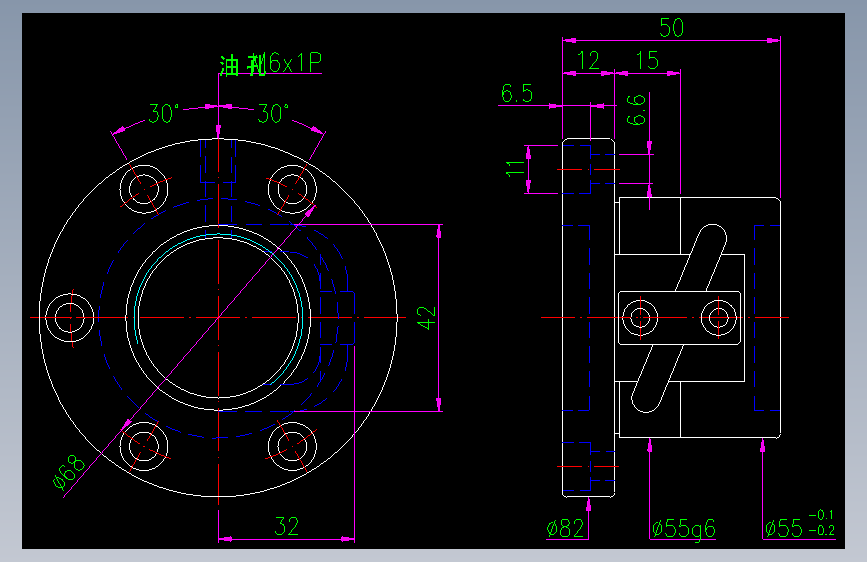Select the 50 overall length dimension
This screenshot has width=867, height=562.
671,28
